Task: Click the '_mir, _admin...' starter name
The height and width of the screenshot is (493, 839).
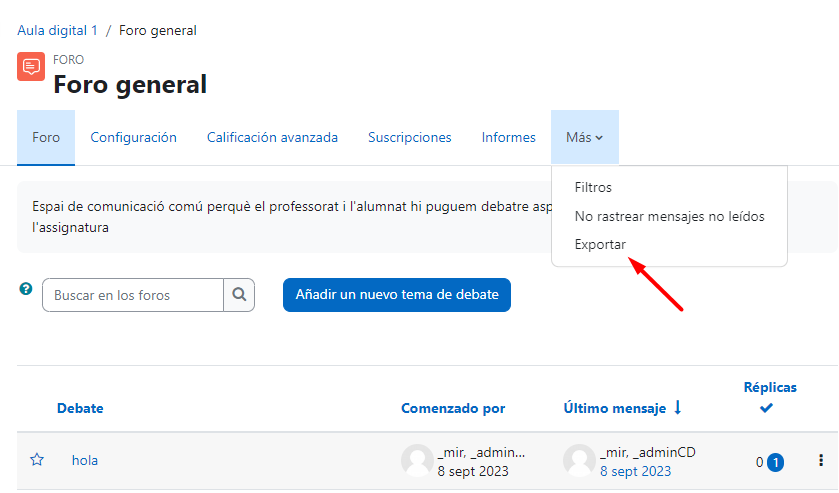Action: click(x=481, y=452)
